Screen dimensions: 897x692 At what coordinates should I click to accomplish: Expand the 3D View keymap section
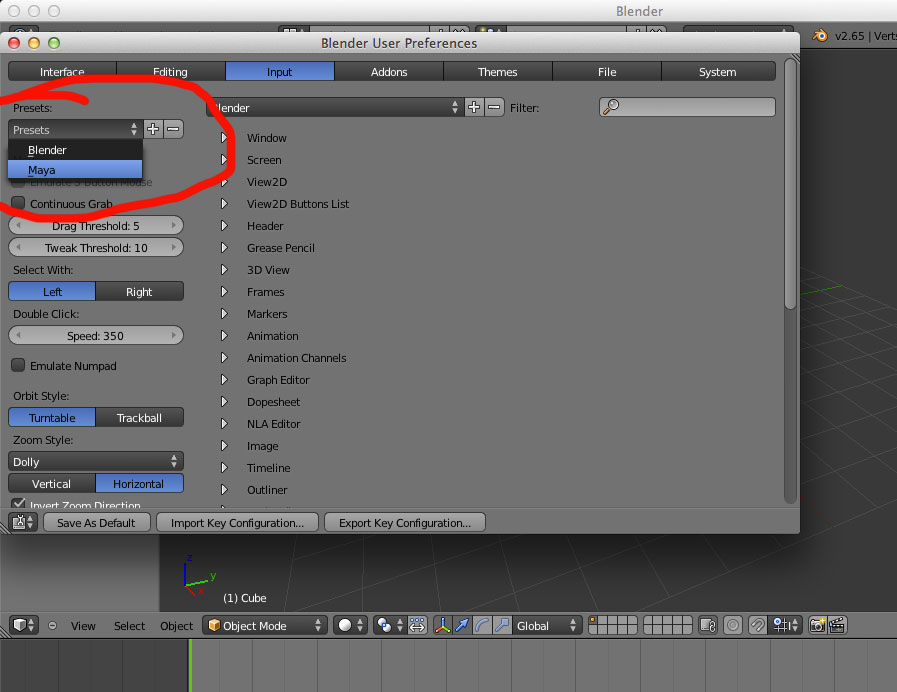pyautogui.click(x=224, y=269)
